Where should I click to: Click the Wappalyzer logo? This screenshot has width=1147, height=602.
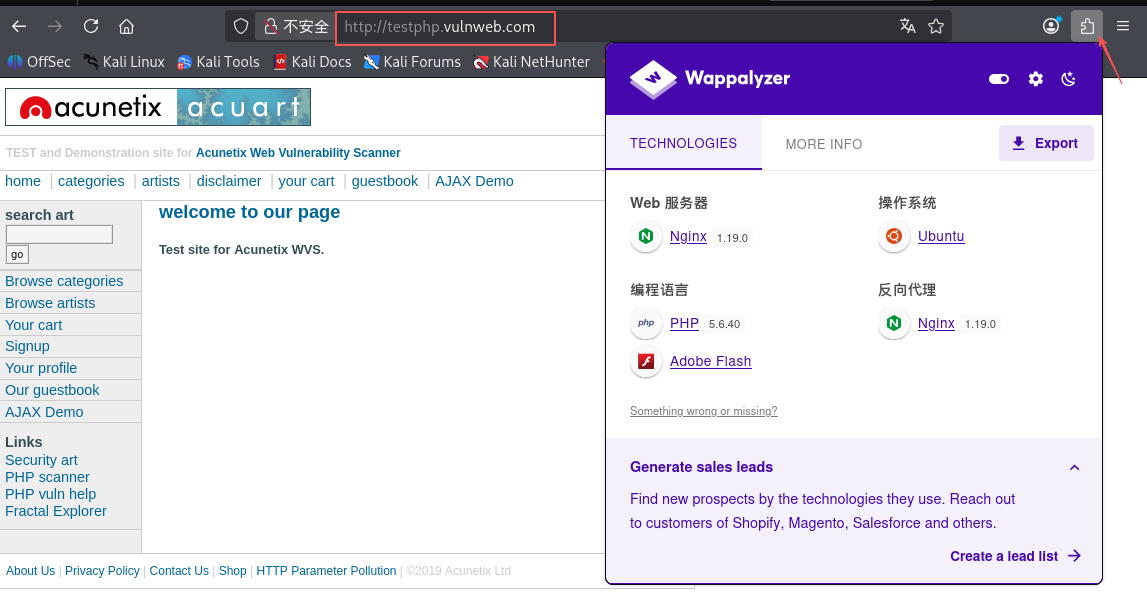(x=710, y=79)
